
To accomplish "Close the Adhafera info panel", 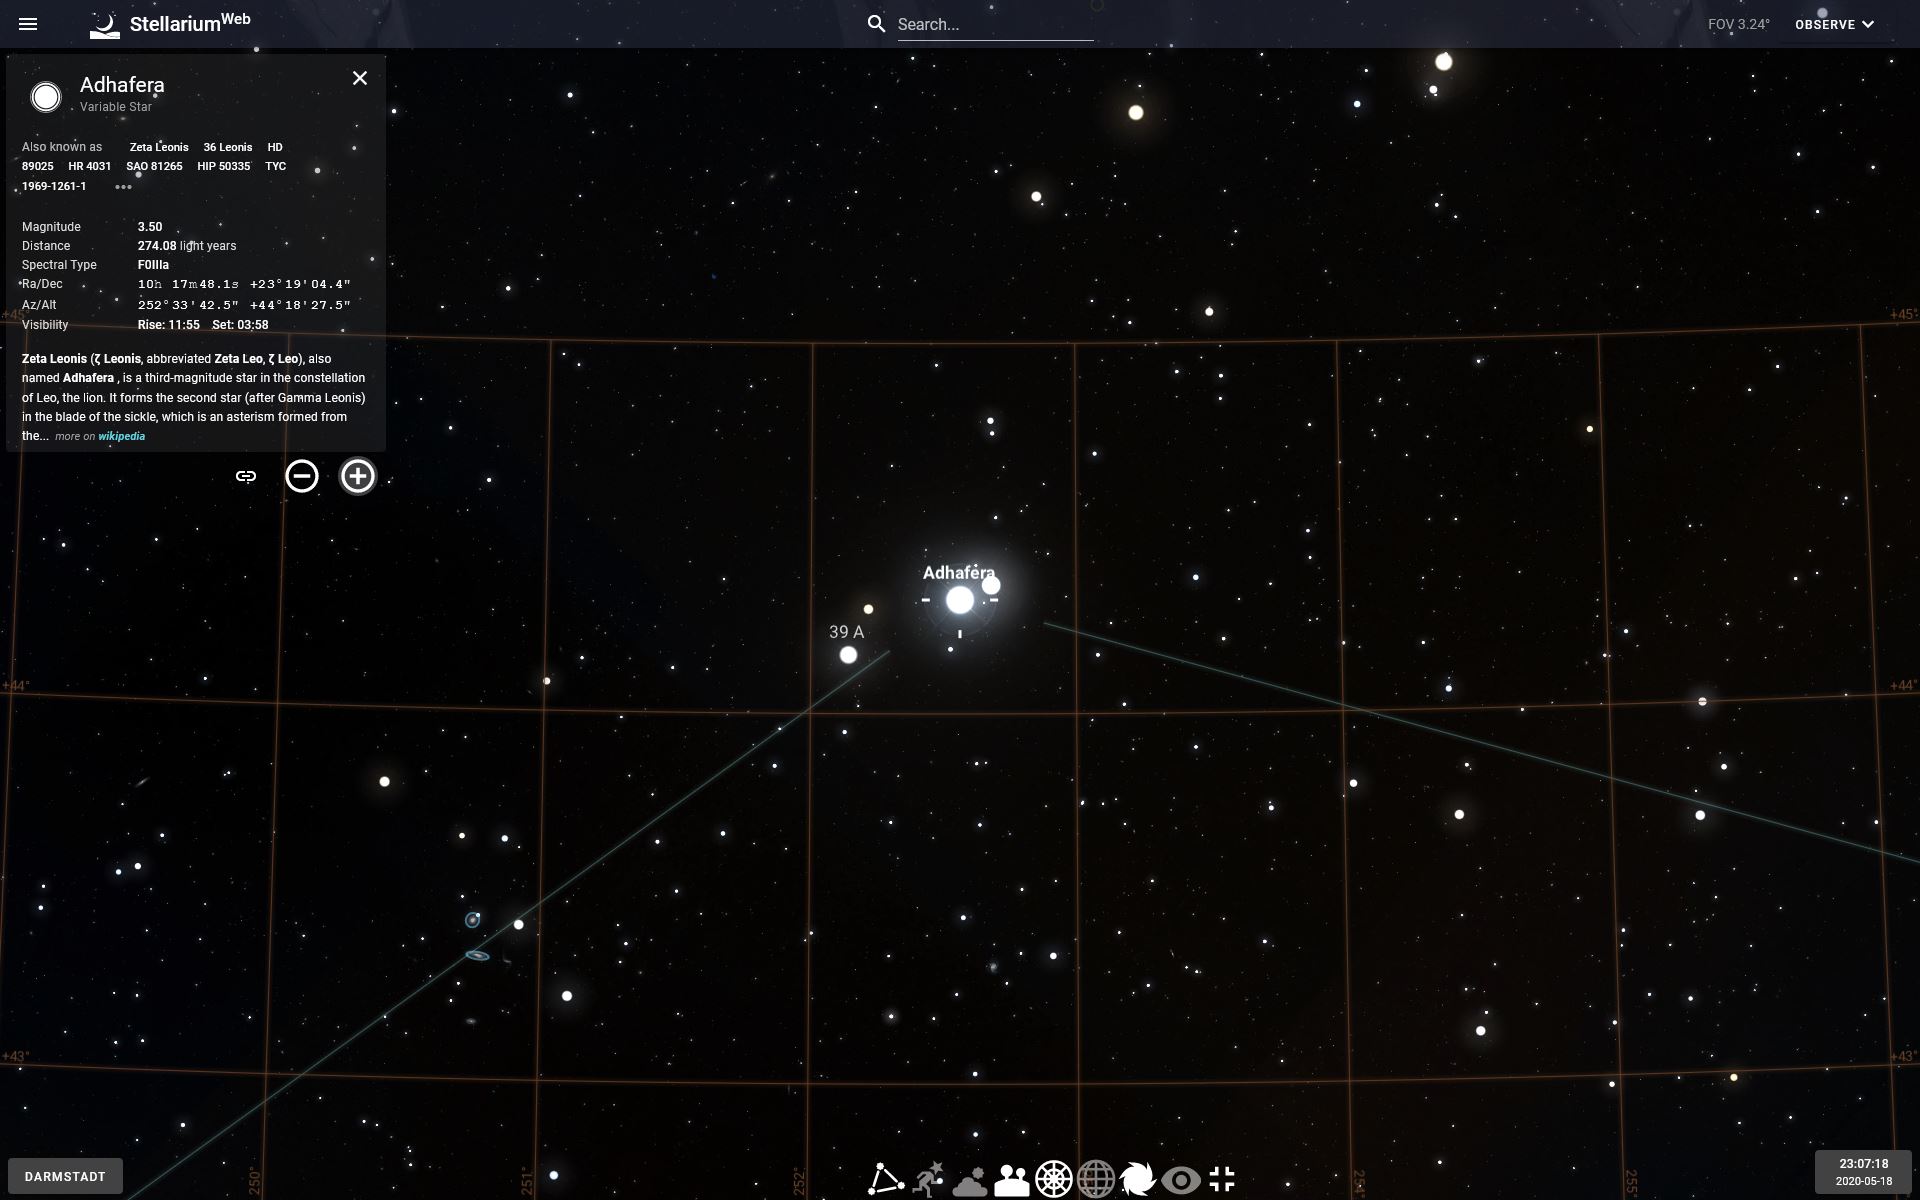I will pyautogui.click(x=360, y=78).
